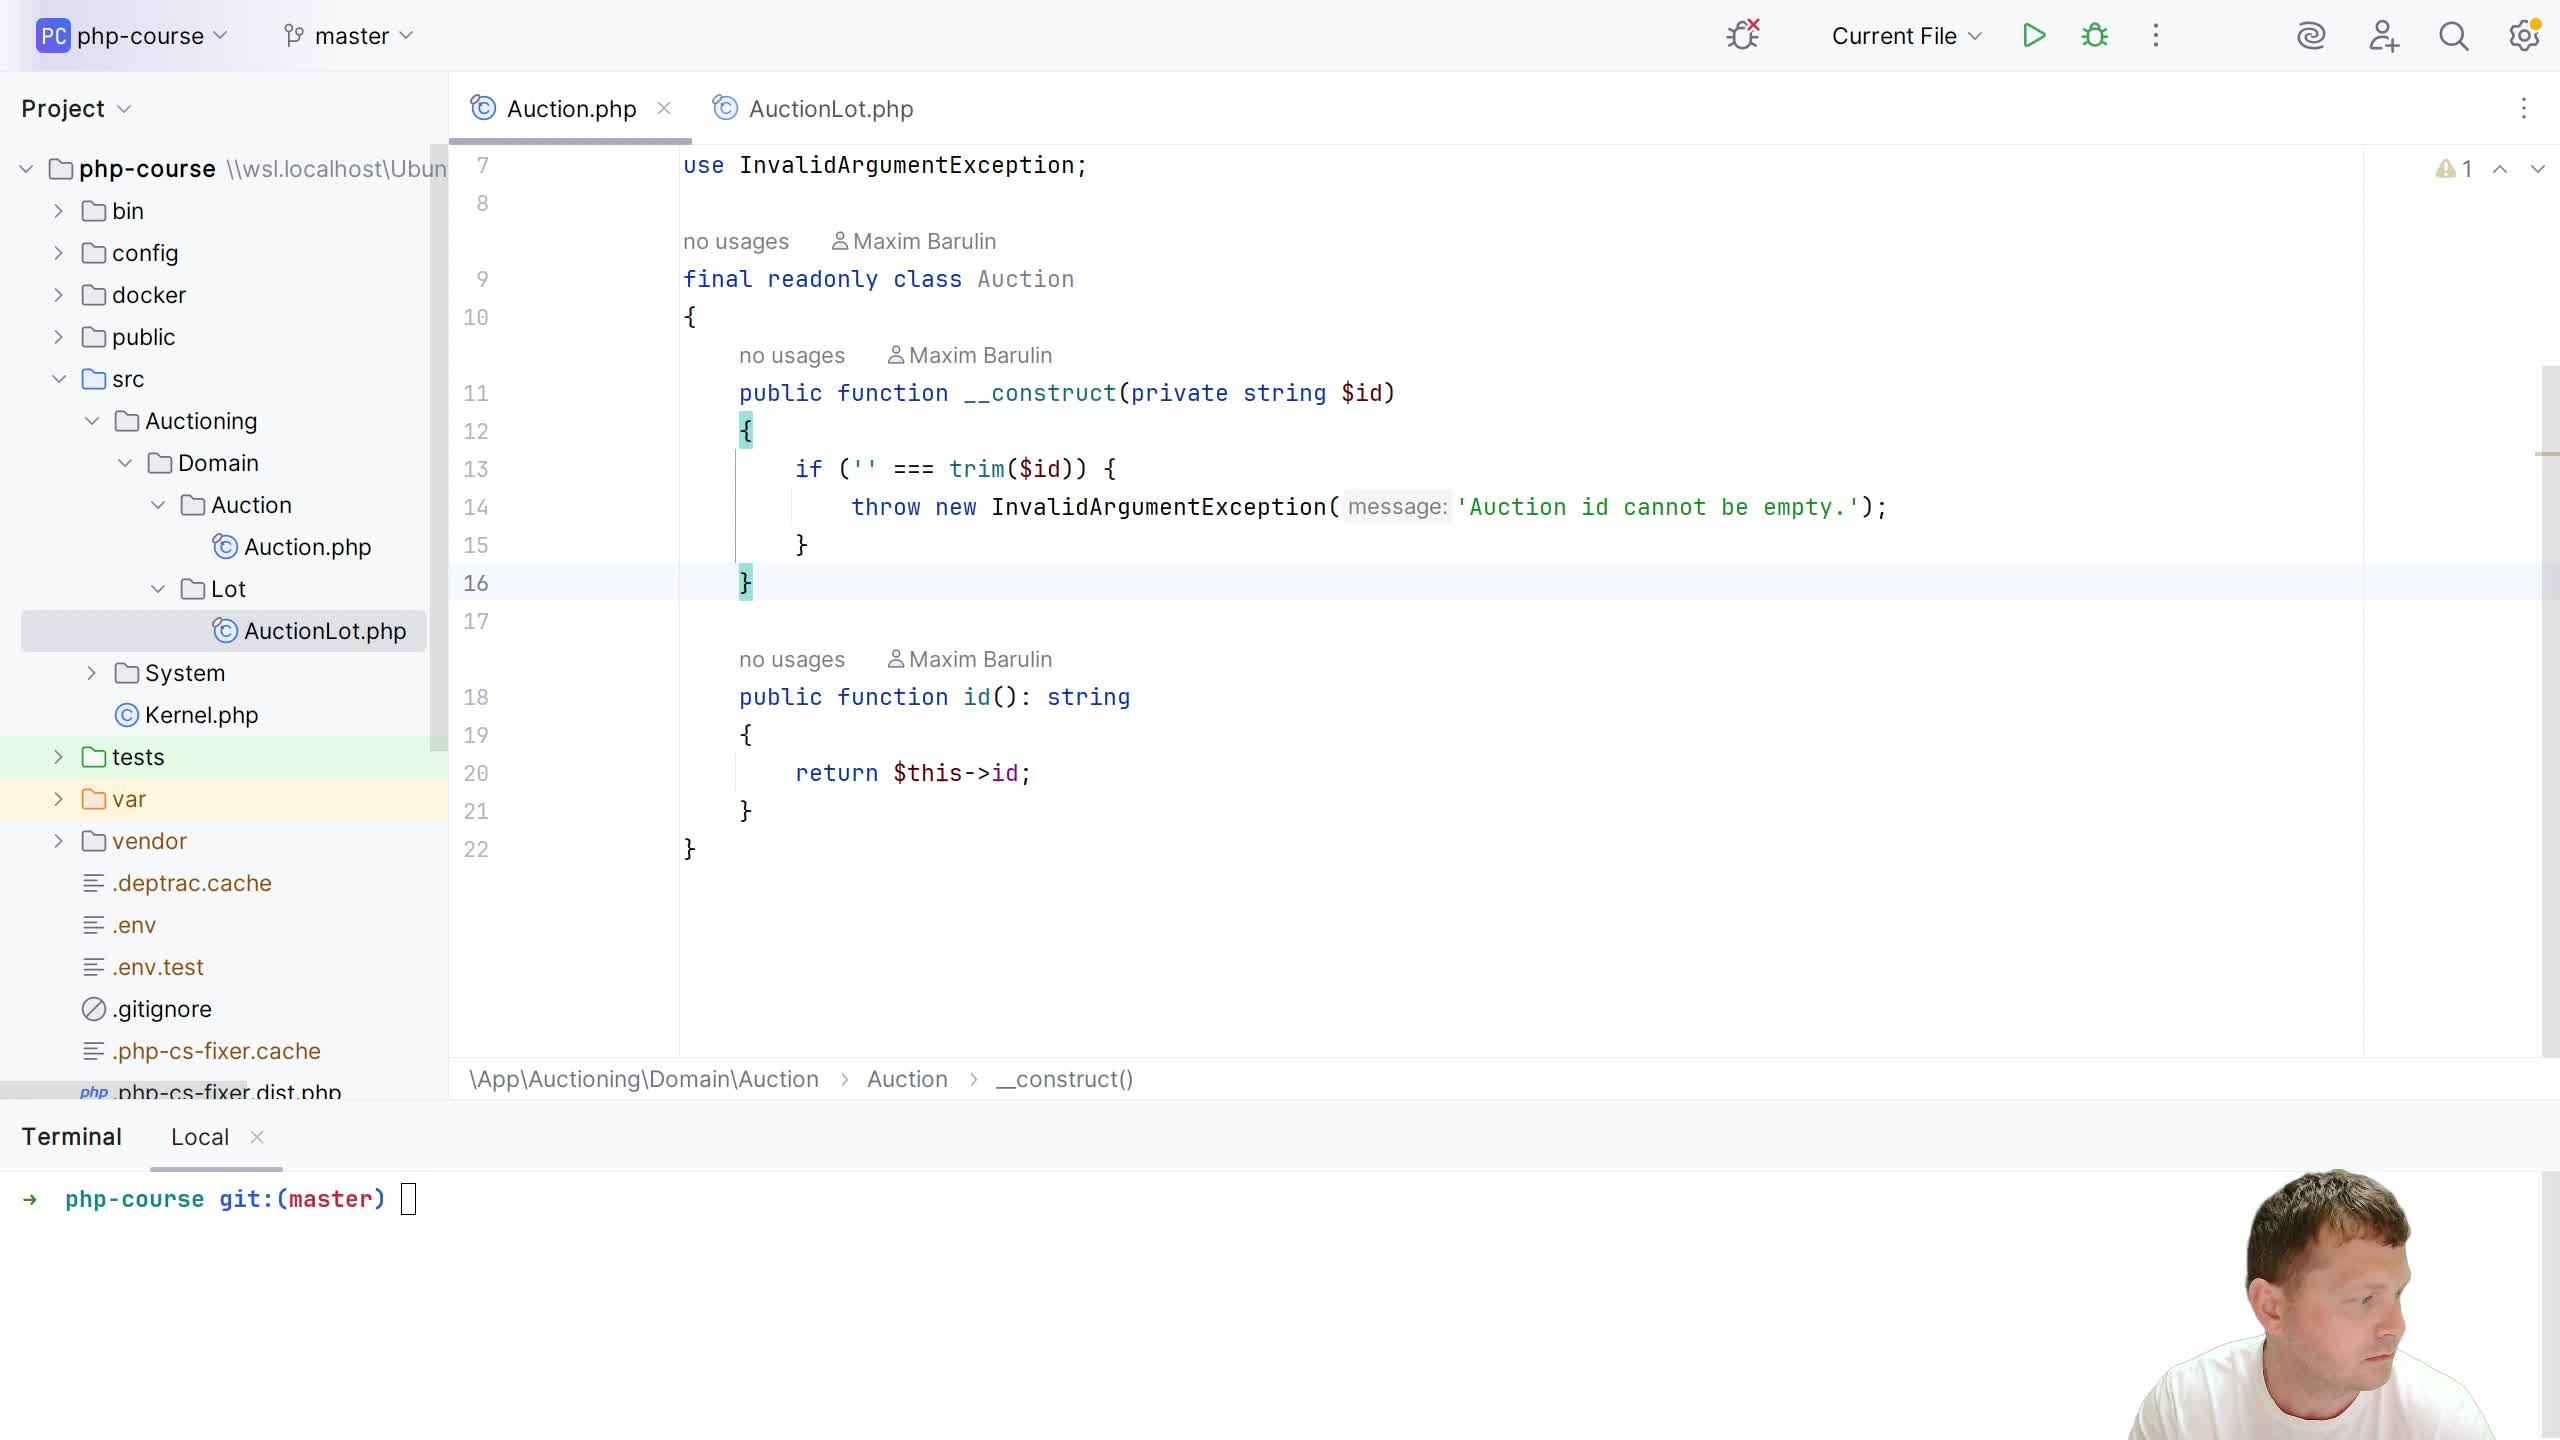Collapse the src folder
This screenshot has height=1440, width=2560.
[x=59, y=379]
